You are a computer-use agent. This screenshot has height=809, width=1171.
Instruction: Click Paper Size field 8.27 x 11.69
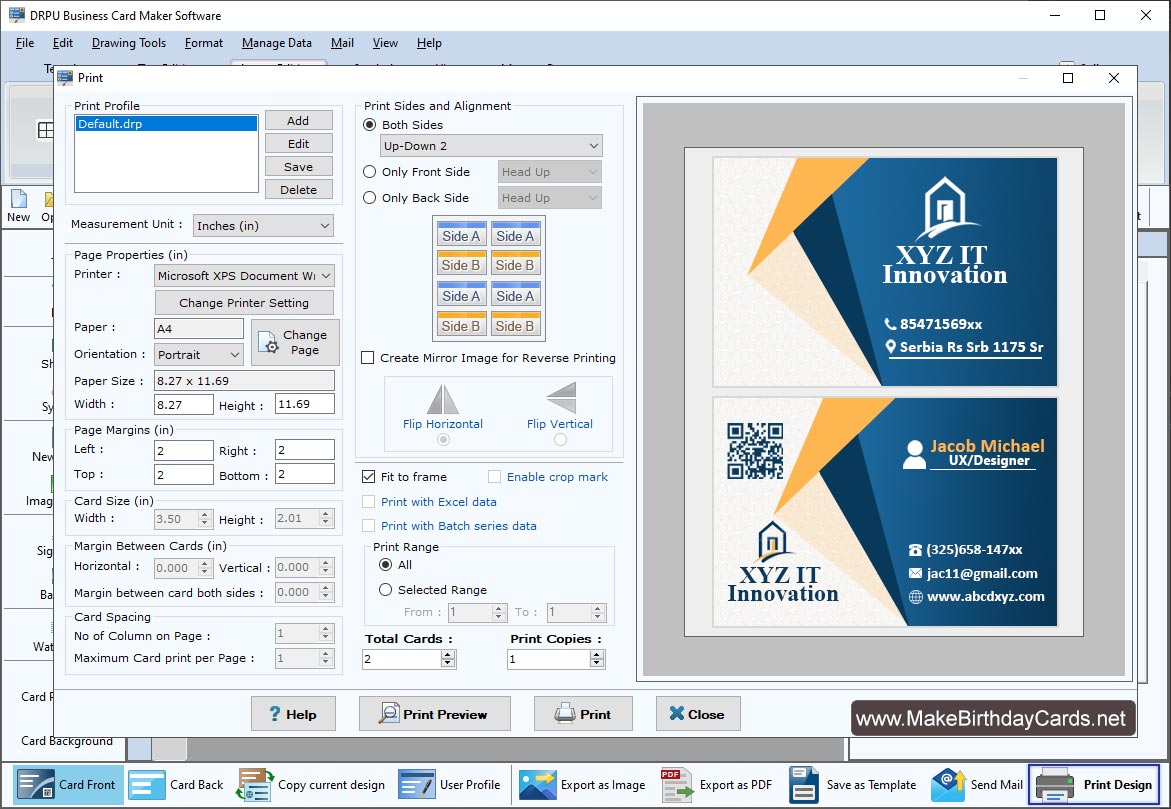pos(244,381)
